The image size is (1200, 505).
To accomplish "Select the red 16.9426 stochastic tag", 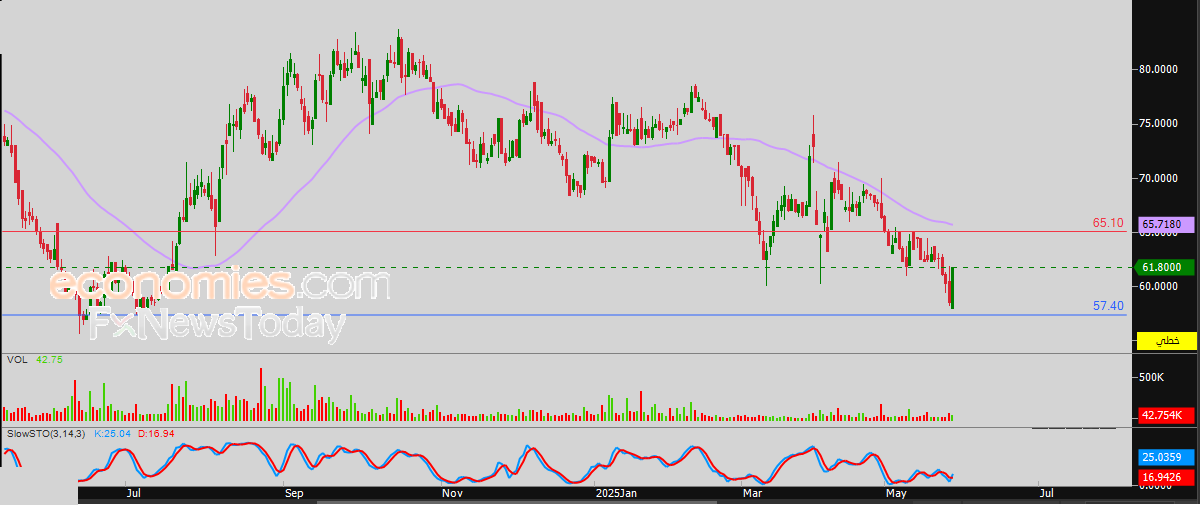I will pos(1167,477).
